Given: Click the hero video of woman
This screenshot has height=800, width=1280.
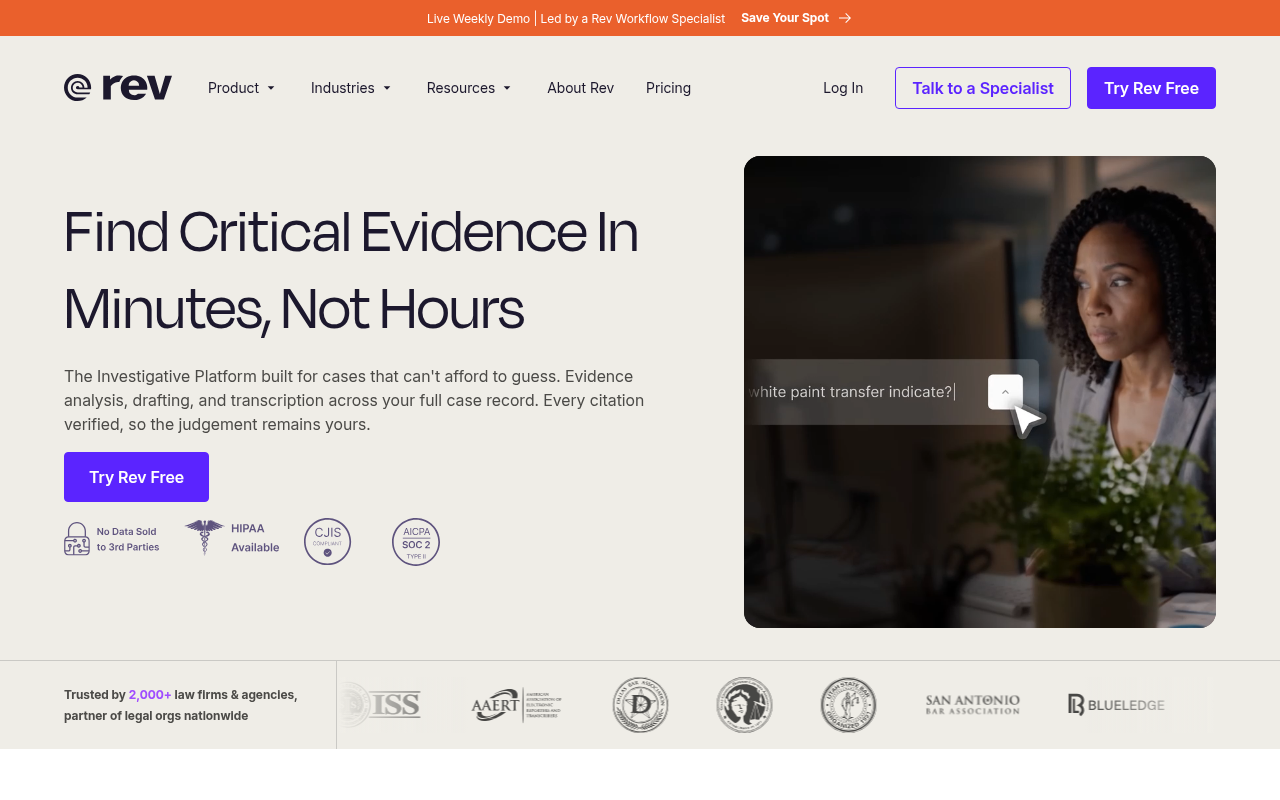Looking at the screenshot, I should click(980, 392).
